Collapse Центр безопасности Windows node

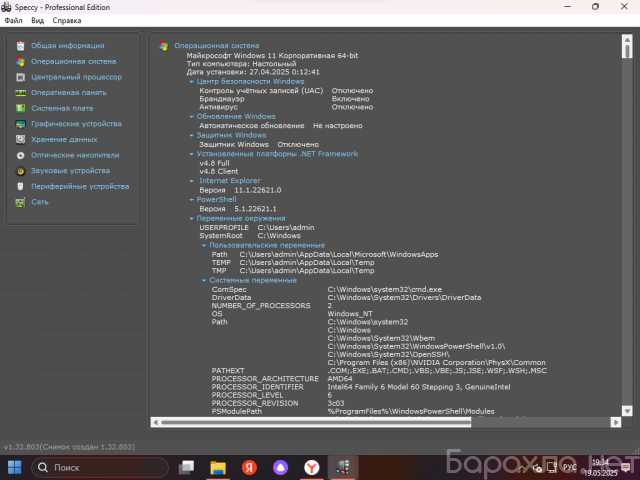click(x=191, y=82)
